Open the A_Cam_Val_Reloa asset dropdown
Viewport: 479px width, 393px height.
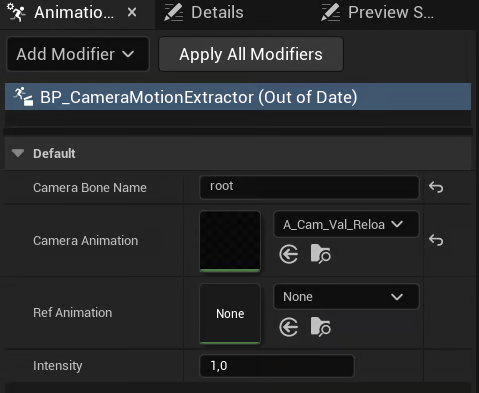pos(346,224)
